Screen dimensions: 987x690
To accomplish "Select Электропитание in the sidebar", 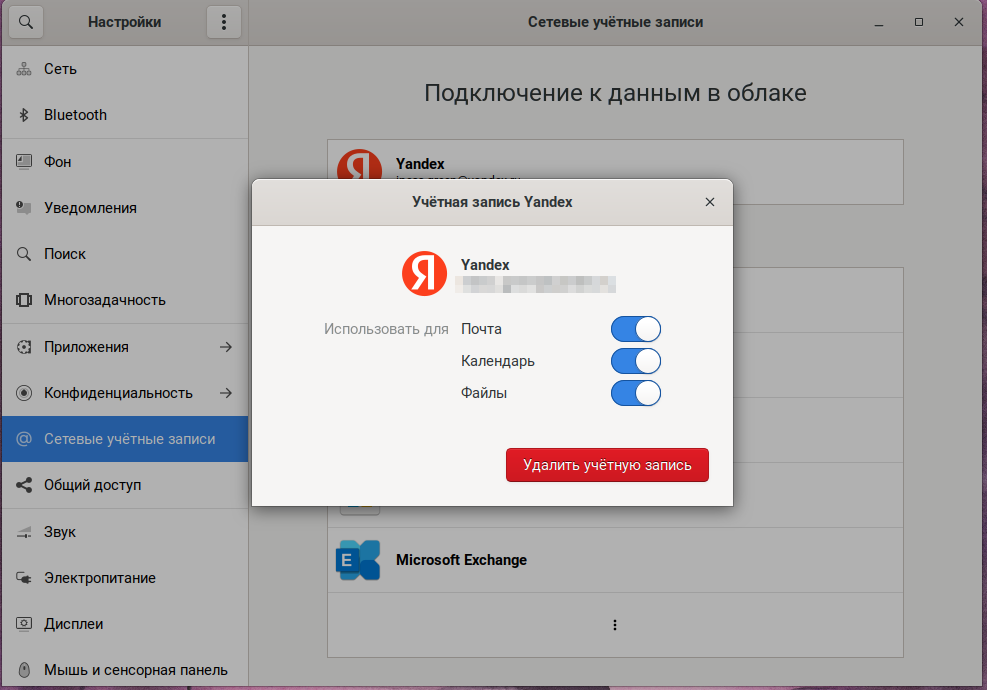I will pos(99,578).
